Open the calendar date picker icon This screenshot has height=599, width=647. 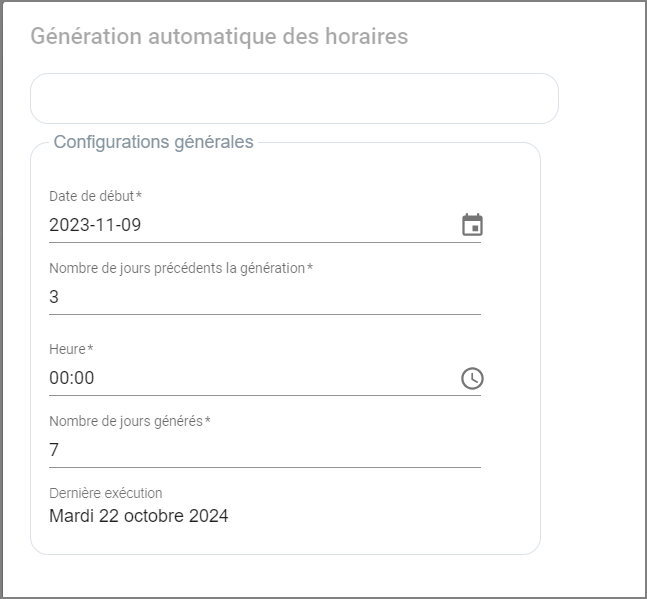pos(472,225)
